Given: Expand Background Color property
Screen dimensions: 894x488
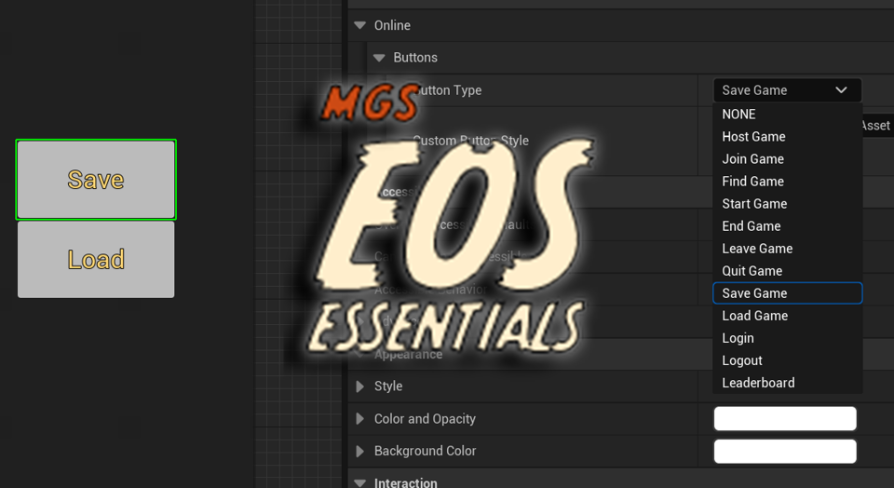Looking at the screenshot, I should [360, 452].
